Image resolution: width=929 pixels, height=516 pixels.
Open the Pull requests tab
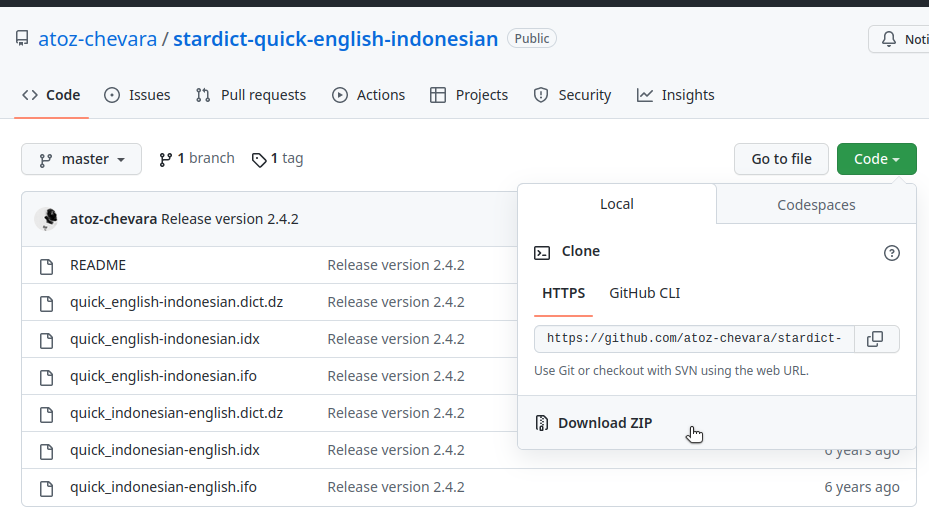251,95
